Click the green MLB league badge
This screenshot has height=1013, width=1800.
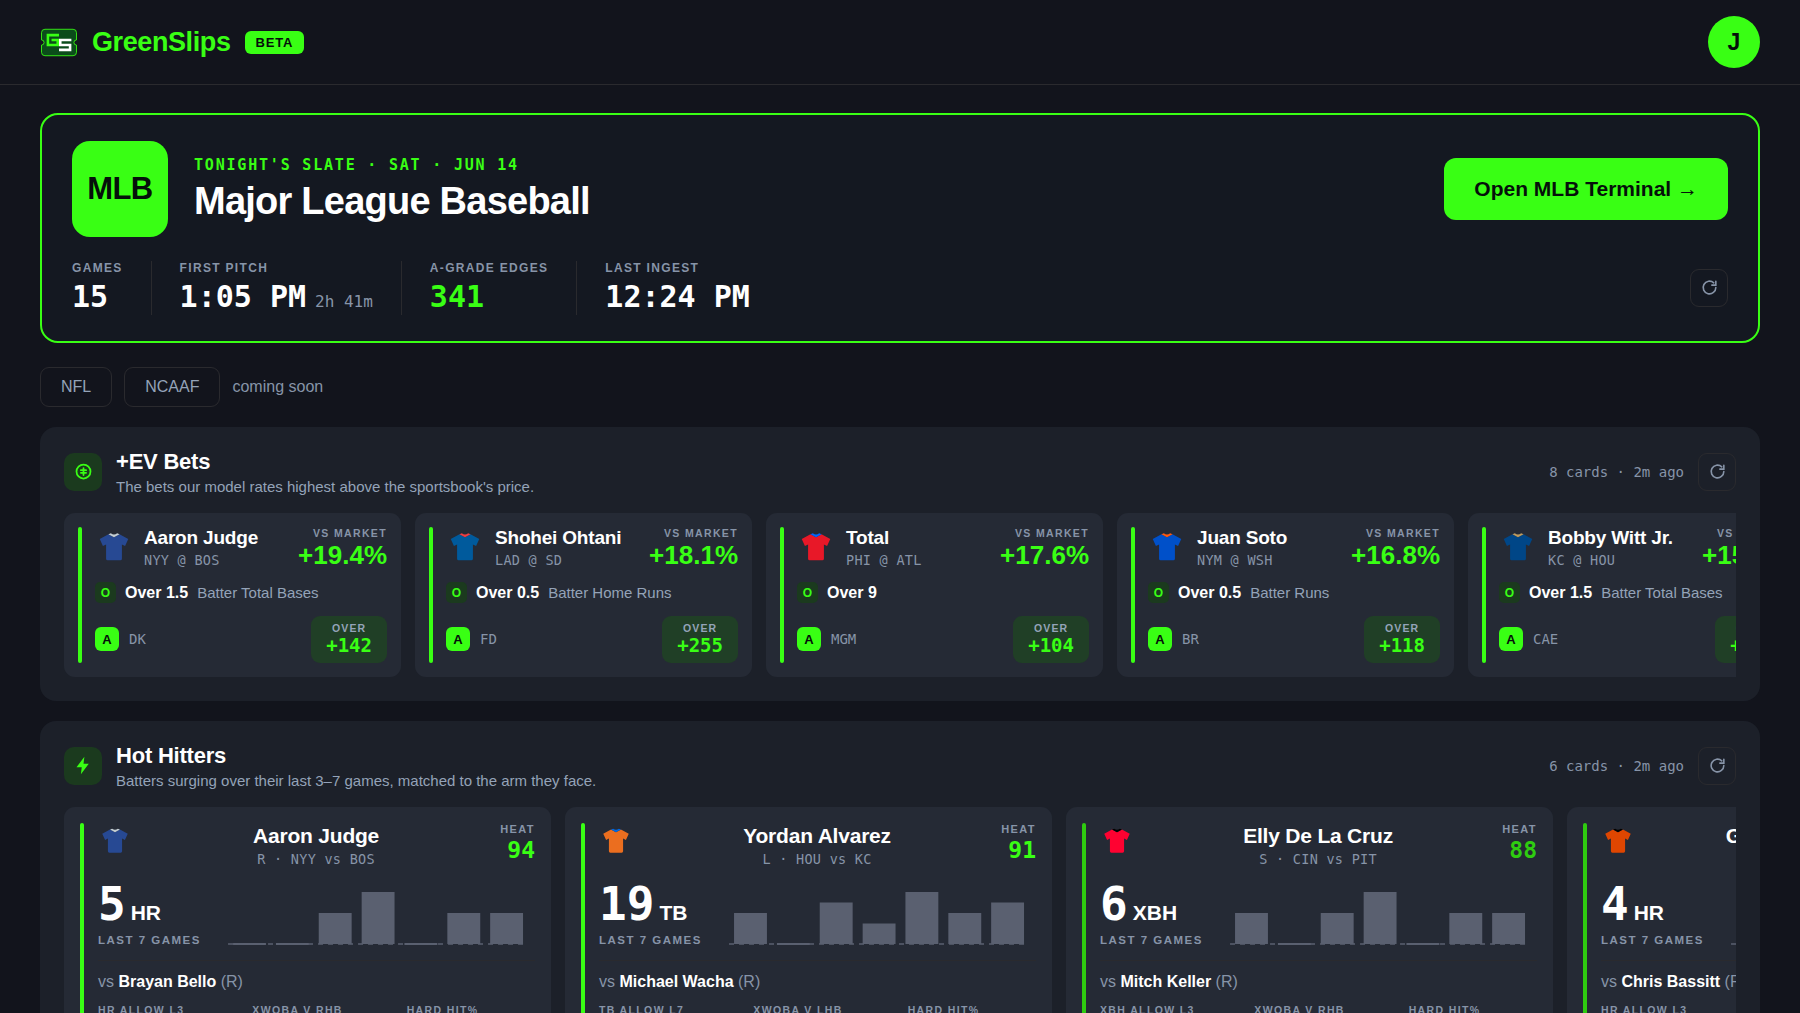[x=120, y=189]
